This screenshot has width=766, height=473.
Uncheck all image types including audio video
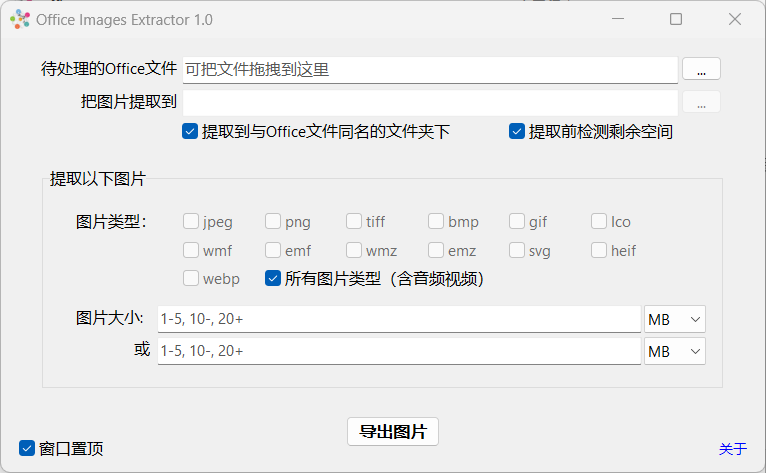point(273,279)
